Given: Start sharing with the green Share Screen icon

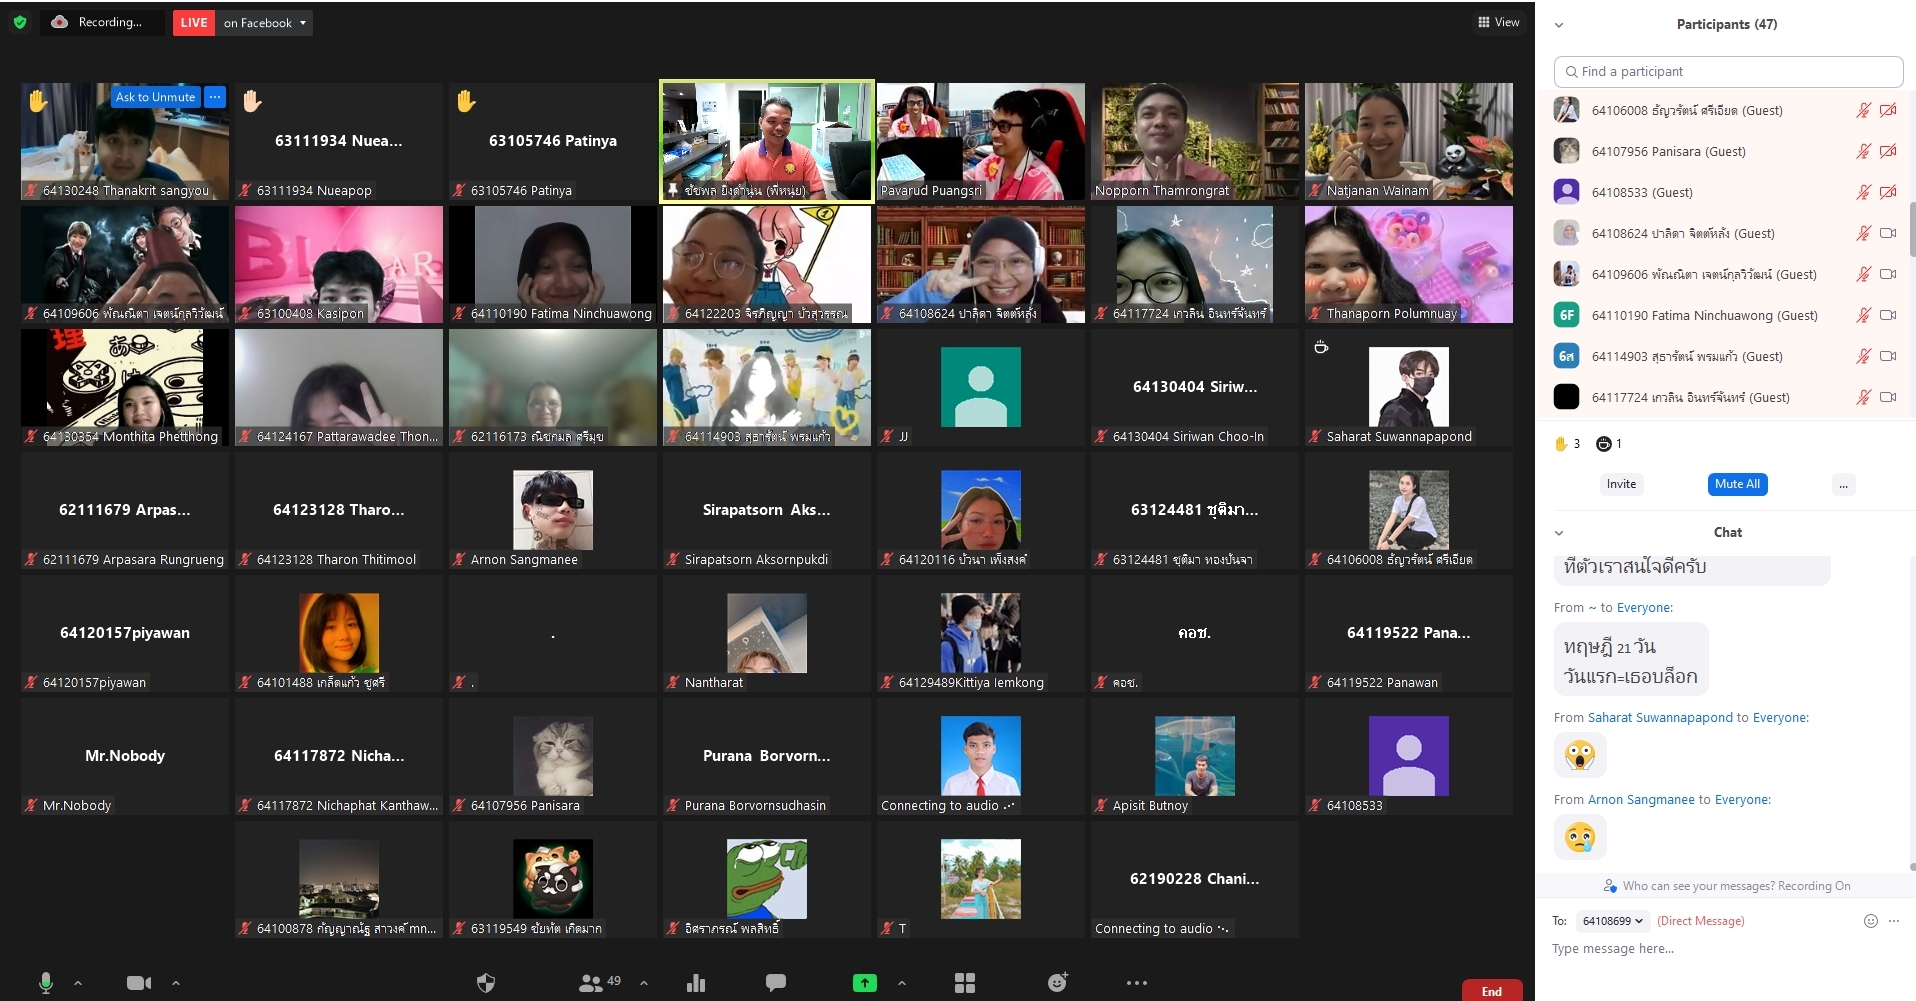Looking at the screenshot, I should point(864,983).
